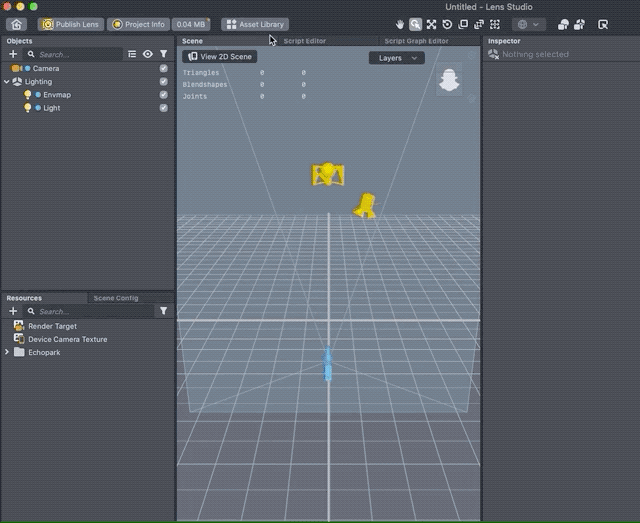
Task: Open the Scene Config tab
Action: [116, 298]
